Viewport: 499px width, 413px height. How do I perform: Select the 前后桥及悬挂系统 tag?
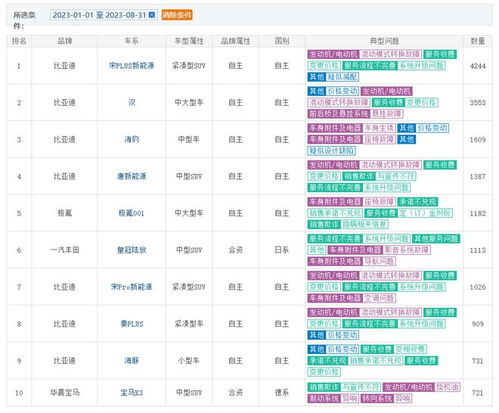click(338, 114)
